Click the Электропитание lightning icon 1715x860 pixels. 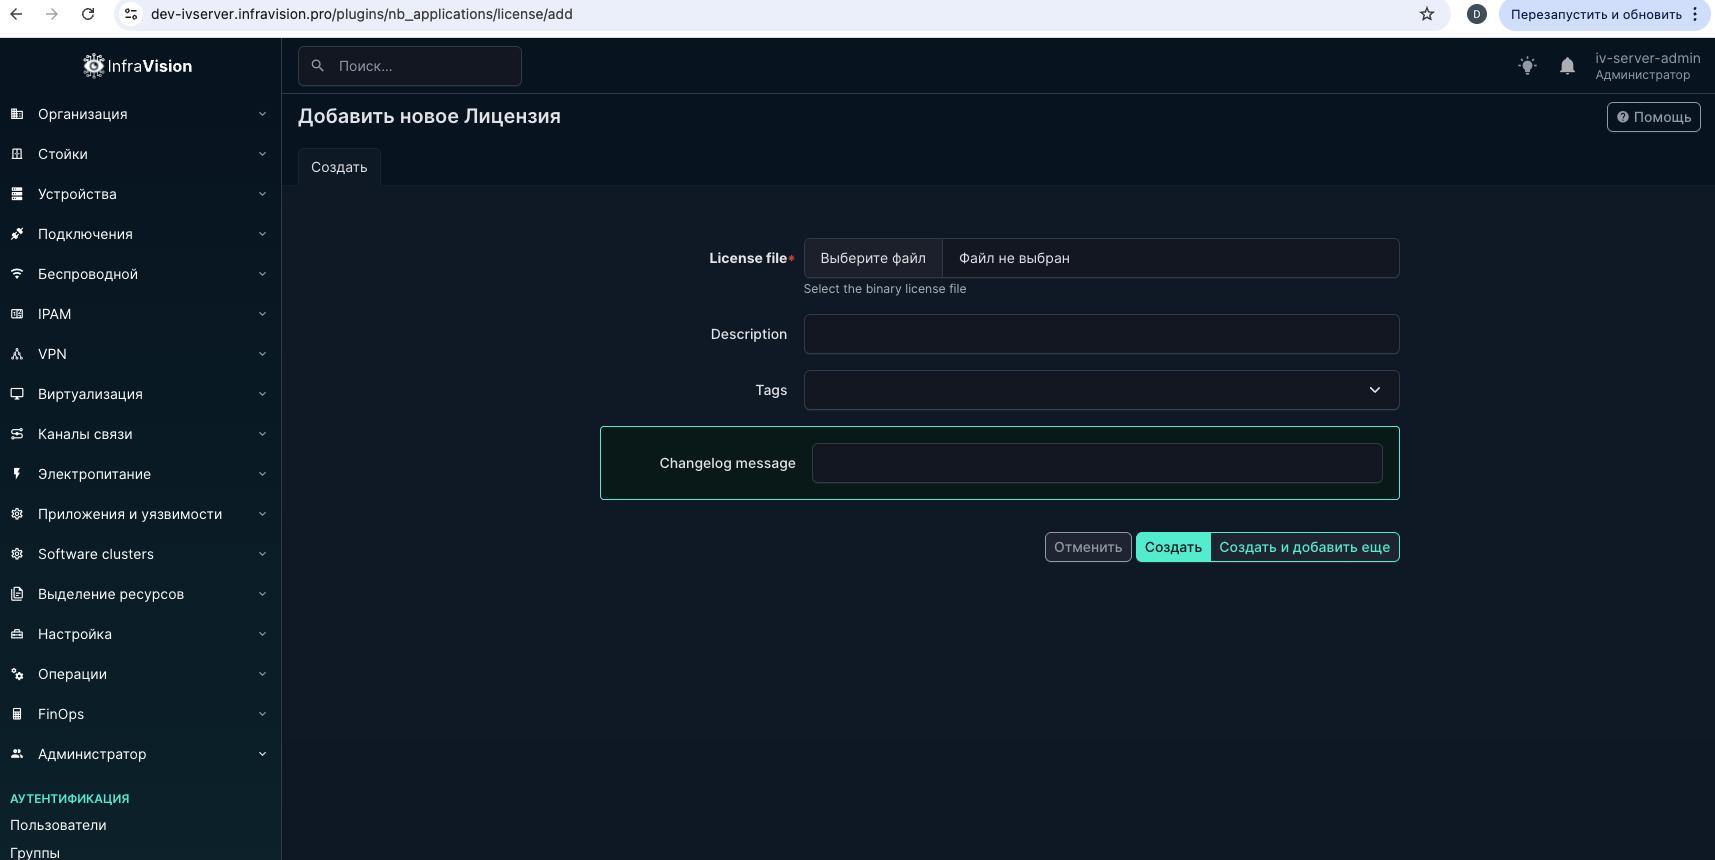[x=17, y=474]
